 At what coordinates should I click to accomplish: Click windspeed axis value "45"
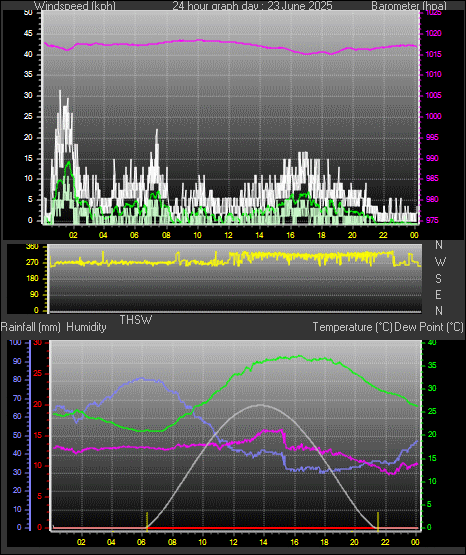coord(28,33)
